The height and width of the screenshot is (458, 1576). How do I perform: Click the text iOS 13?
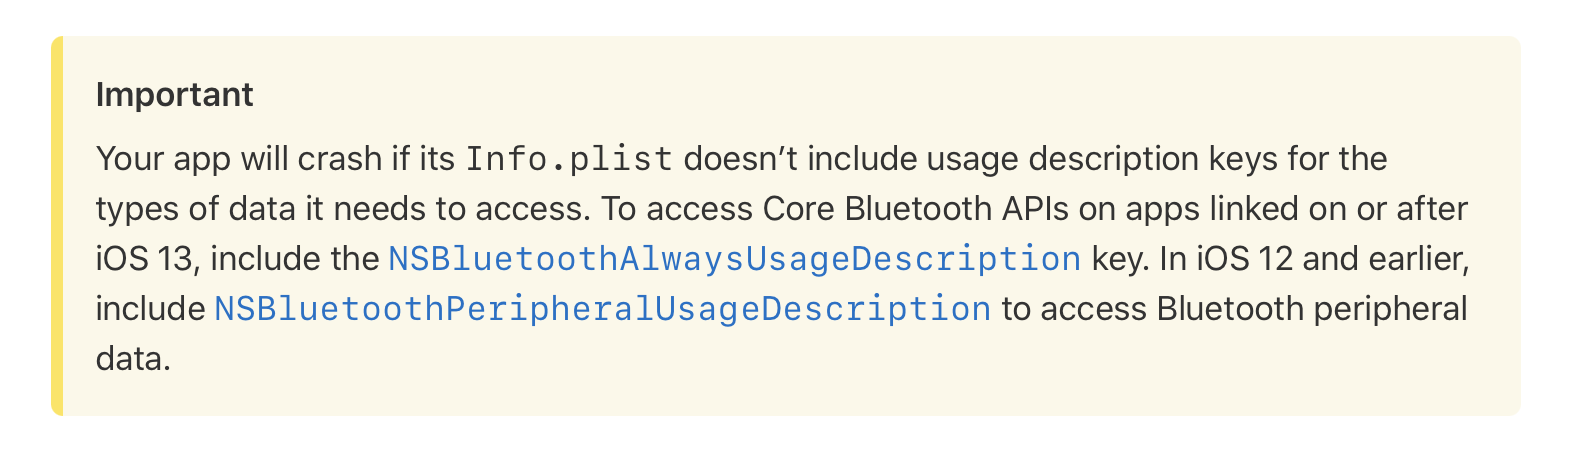point(148,259)
